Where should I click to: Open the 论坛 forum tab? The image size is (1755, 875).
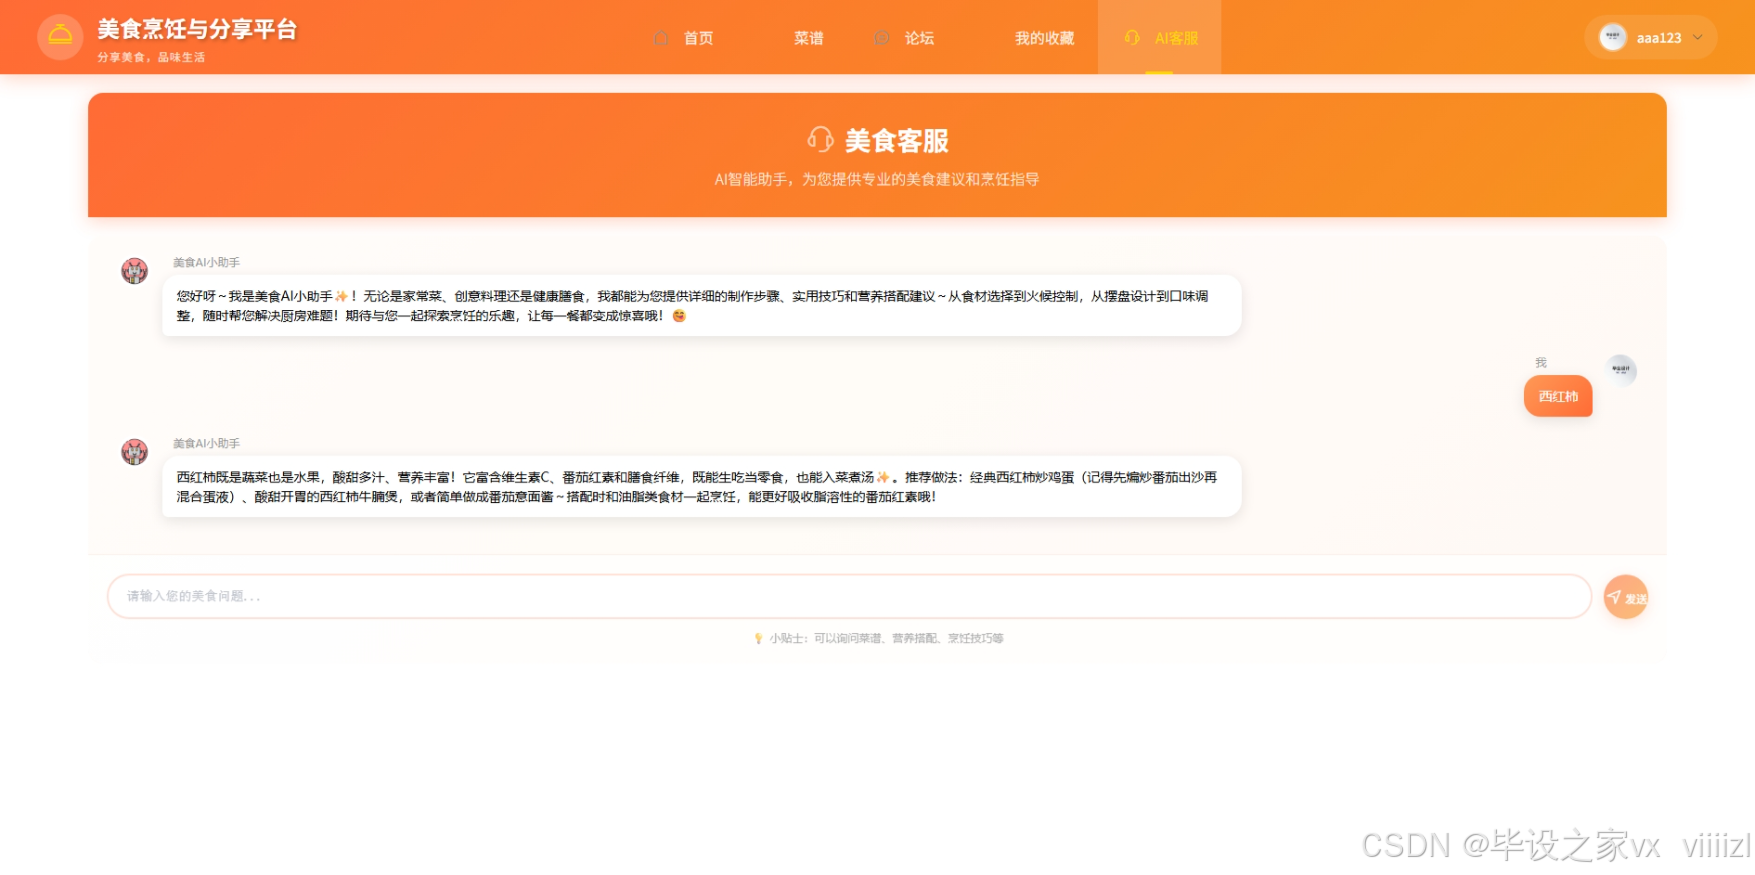tap(919, 38)
